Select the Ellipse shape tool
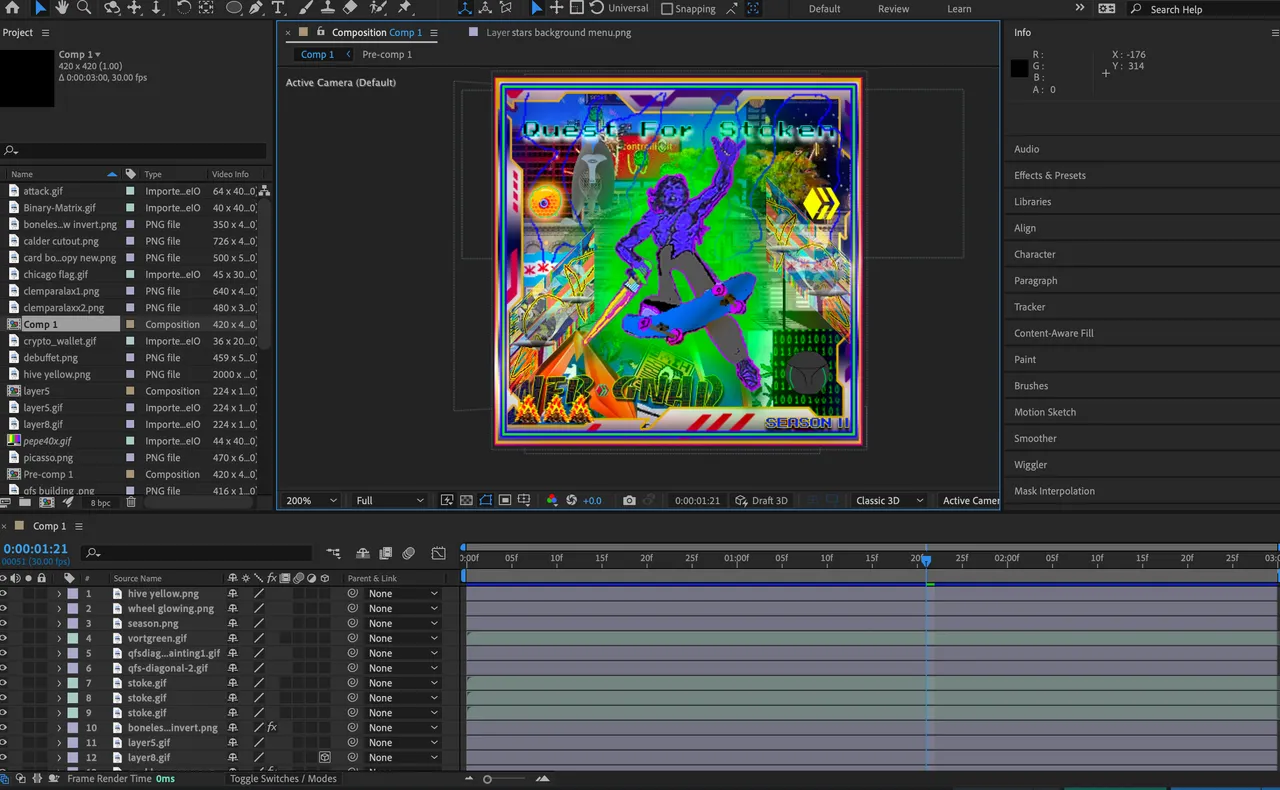The image size is (1280, 790). coord(233,8)
